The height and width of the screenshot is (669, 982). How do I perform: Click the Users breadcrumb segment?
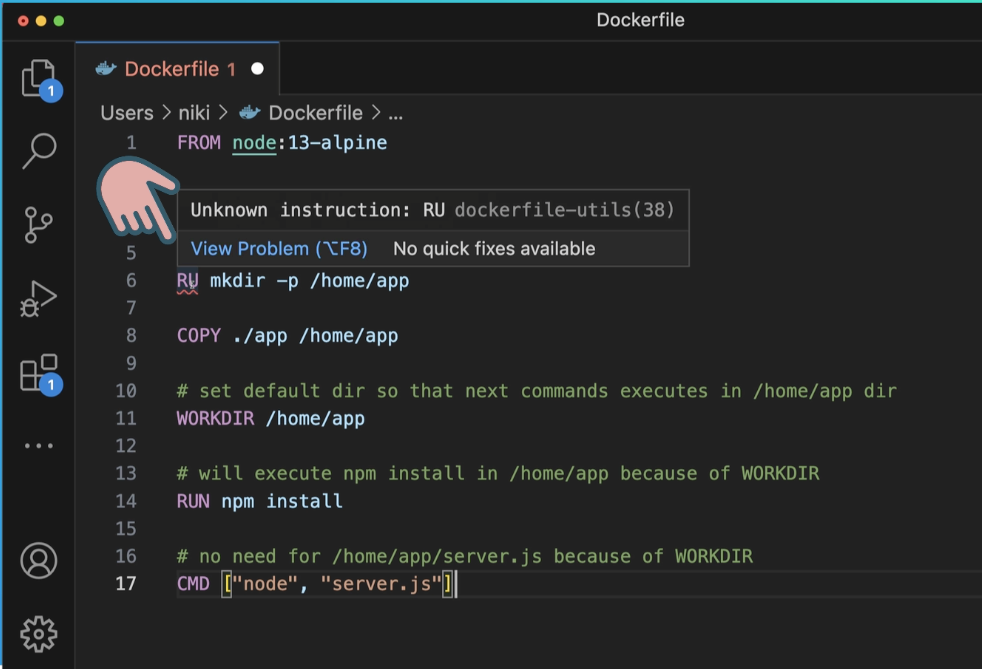pos(127,113)
